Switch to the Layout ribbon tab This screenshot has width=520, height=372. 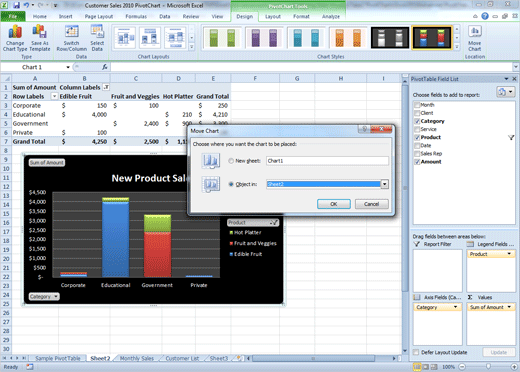pos(273,16)
